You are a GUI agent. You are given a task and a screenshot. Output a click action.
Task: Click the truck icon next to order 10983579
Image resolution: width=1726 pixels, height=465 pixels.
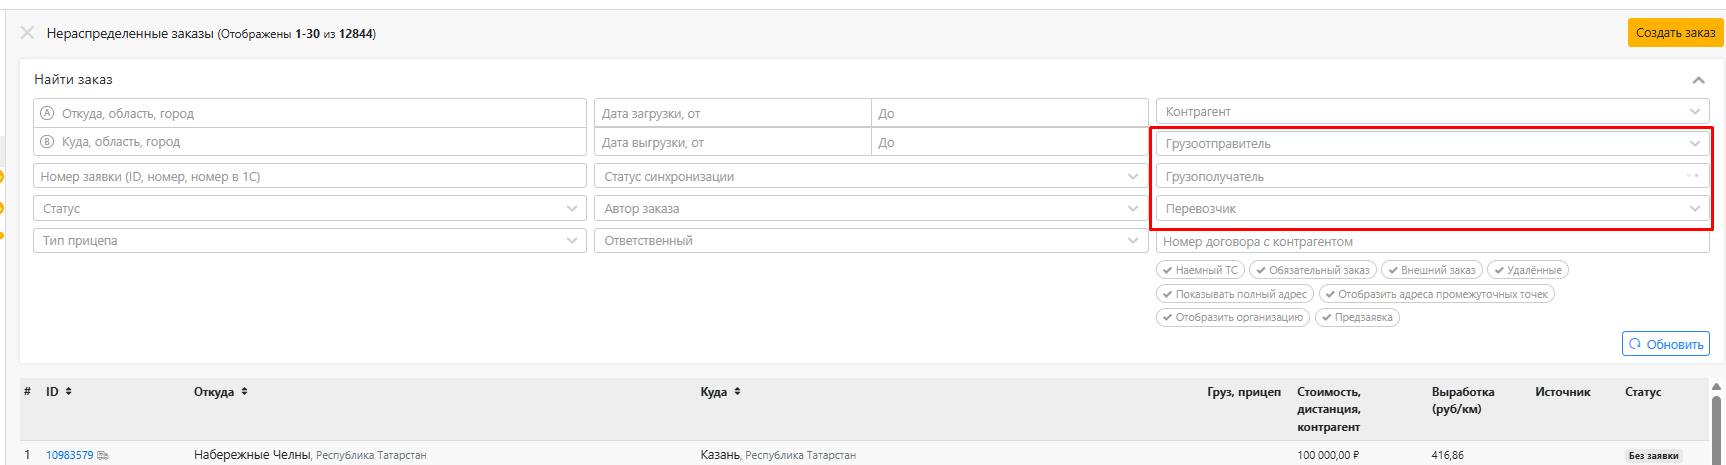point(103,456)
